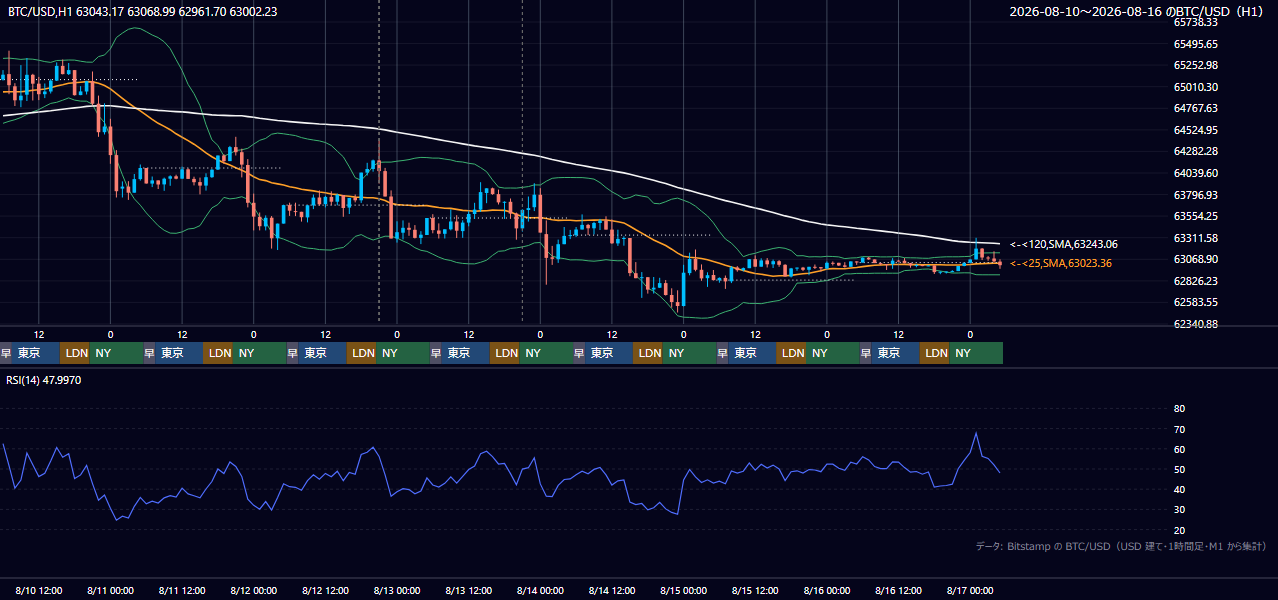Click the 8/17 00:00 date label
Screen dimensions: 1278x600
tap(970, 590)
